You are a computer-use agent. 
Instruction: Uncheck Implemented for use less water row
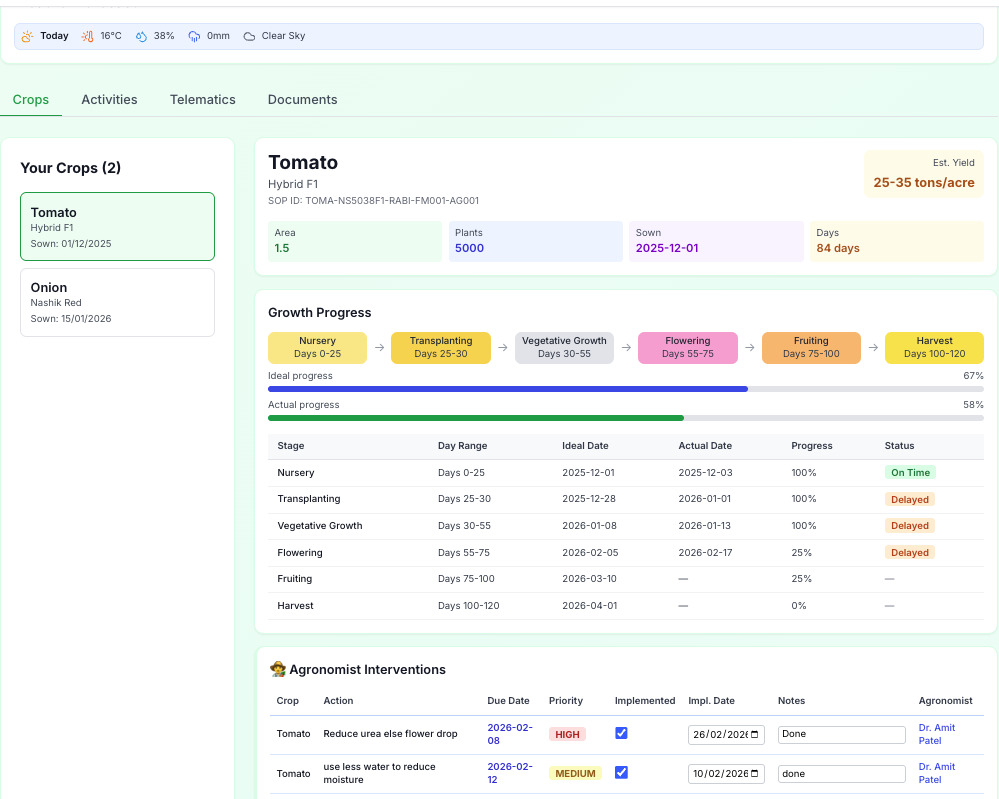click(x=621, y=773)
